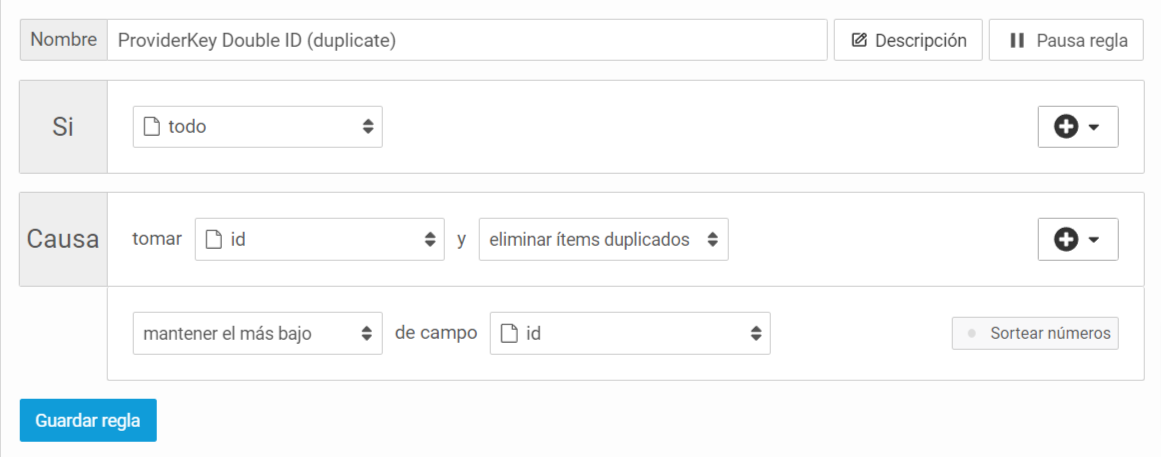Image resolution: width=1161 pixels, height=457 pixels.
Task: Expand the caret next to the Si plus icon
Action: click(x=1094, y=127)
